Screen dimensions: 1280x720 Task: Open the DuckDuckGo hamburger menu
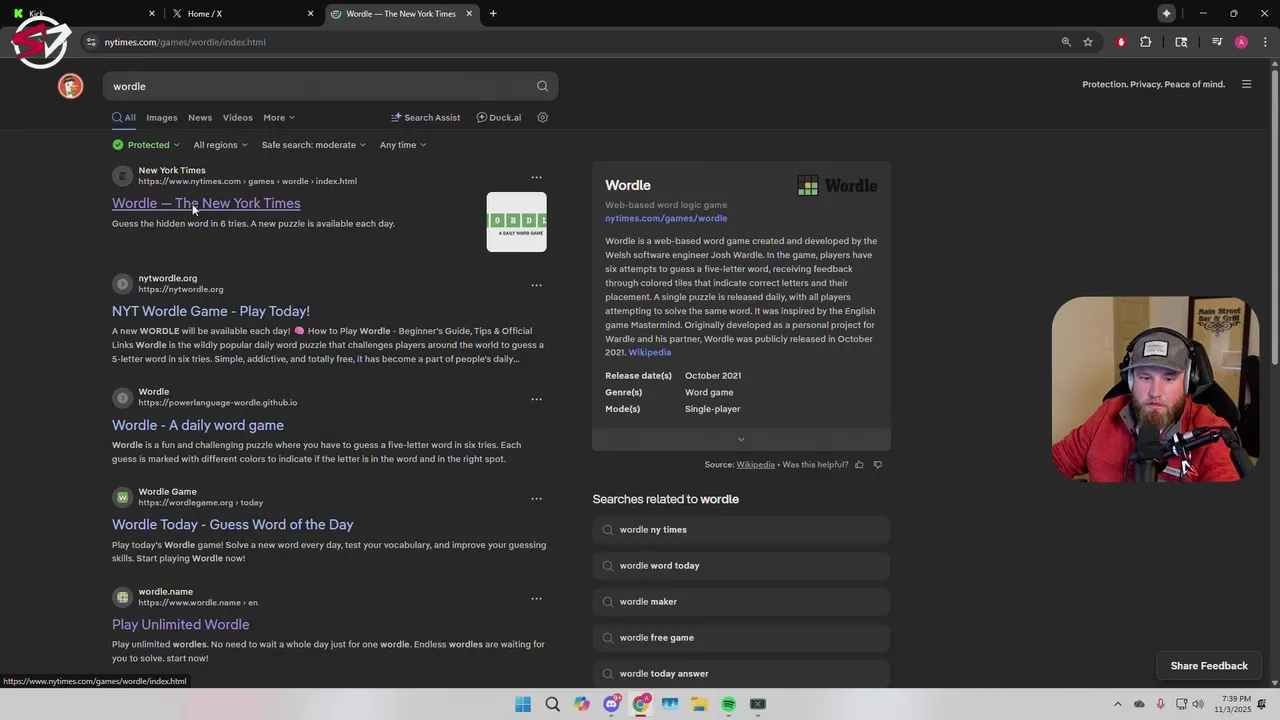[1246, 84]
